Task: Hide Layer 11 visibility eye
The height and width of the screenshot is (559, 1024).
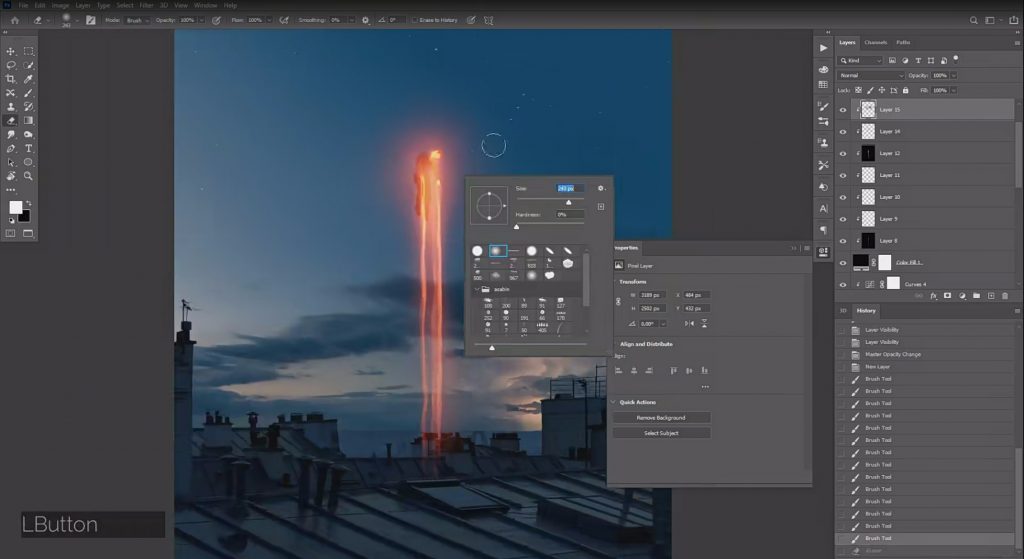Action: [x=843, y=176]
